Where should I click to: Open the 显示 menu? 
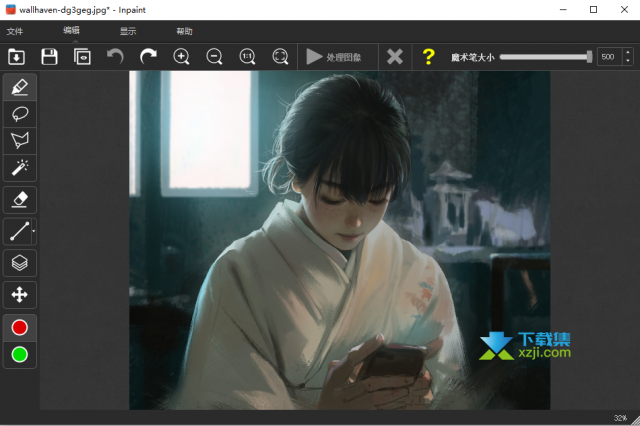coord(128,31)
